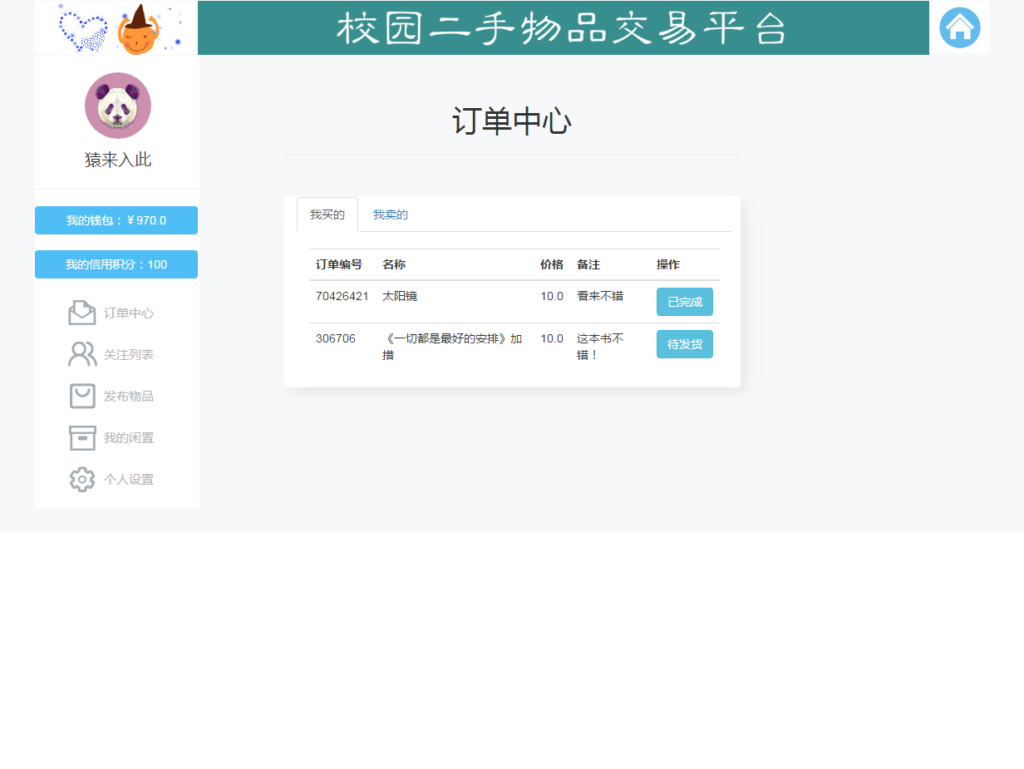Screen dimensions: 1024x769
Task: Select the 我买的 tab
Action: point(327,213)
